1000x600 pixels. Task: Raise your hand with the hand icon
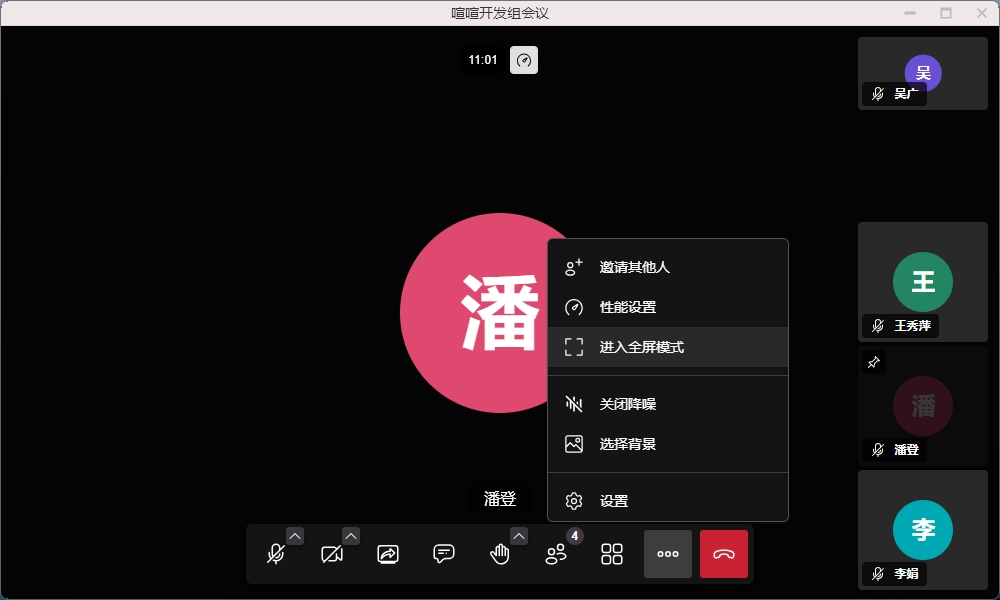tap(500, 554)
